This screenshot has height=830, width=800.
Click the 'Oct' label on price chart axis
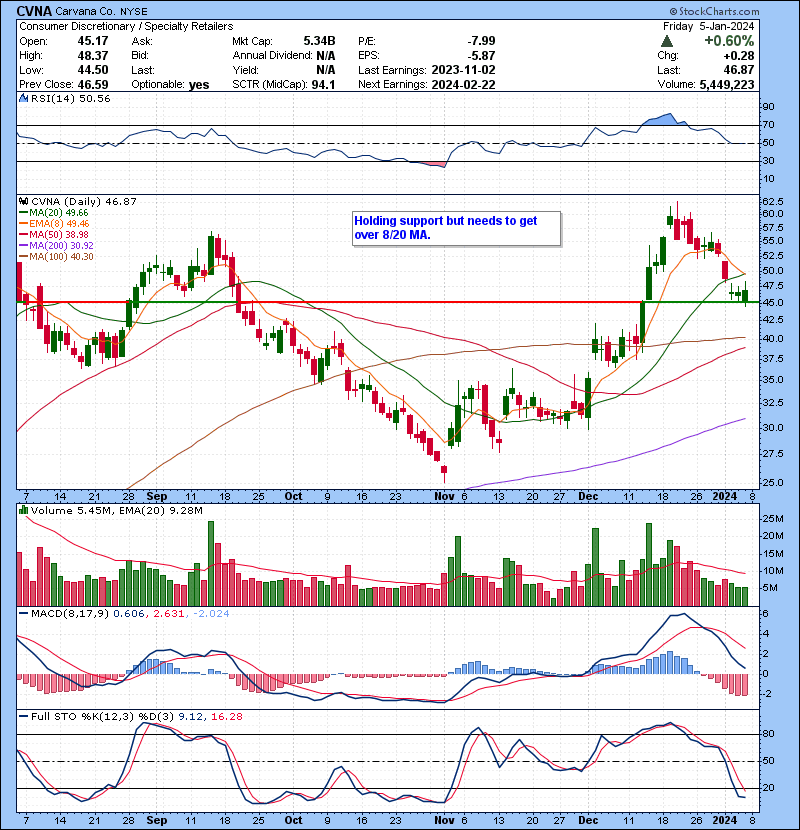pyautogui.click(x=293, y=497)
